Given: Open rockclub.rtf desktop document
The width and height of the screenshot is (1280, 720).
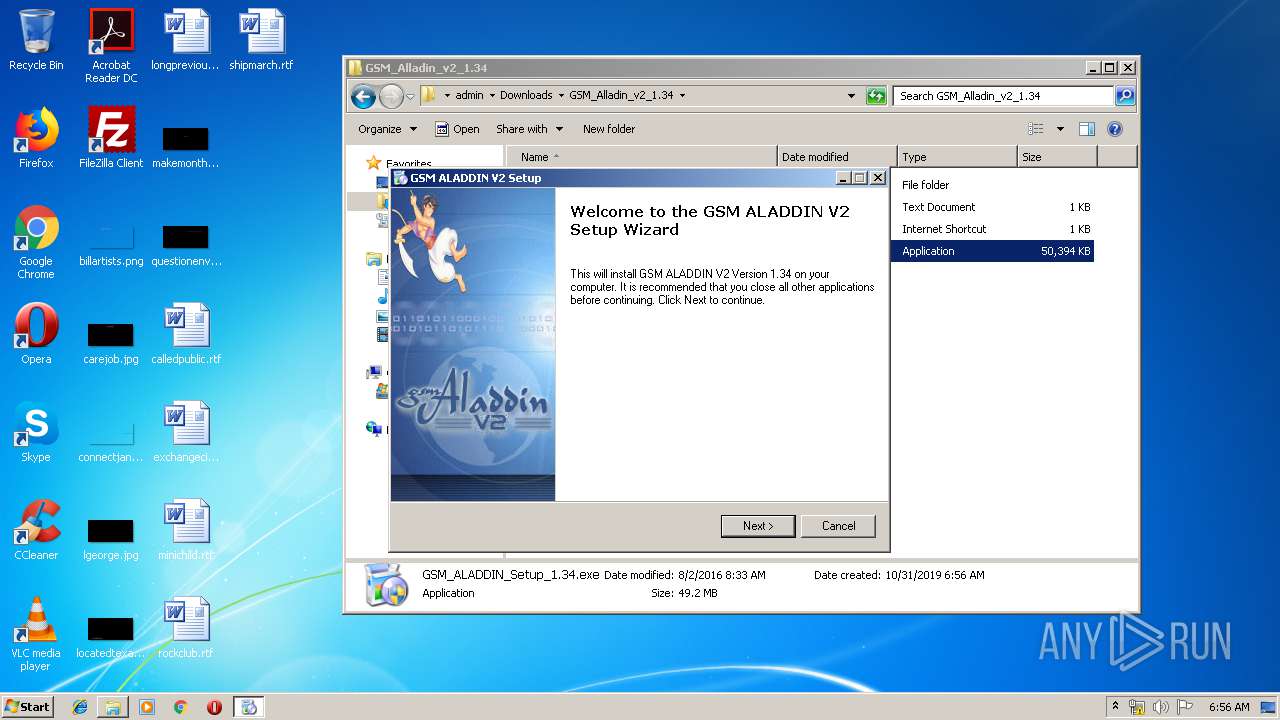Looking at the screenshot, I should [186, 629].
